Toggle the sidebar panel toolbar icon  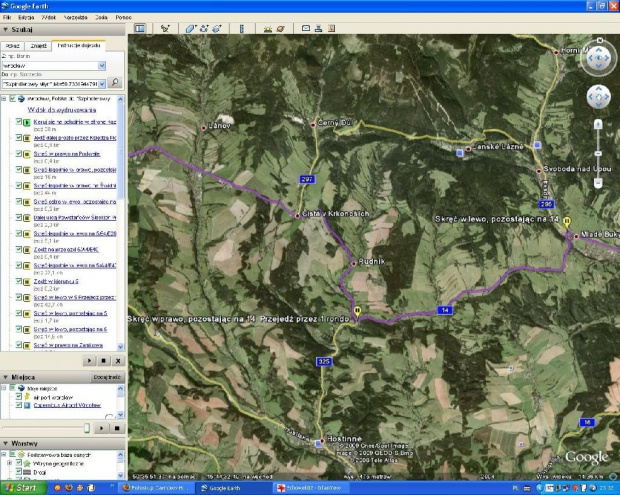[140, 28]
